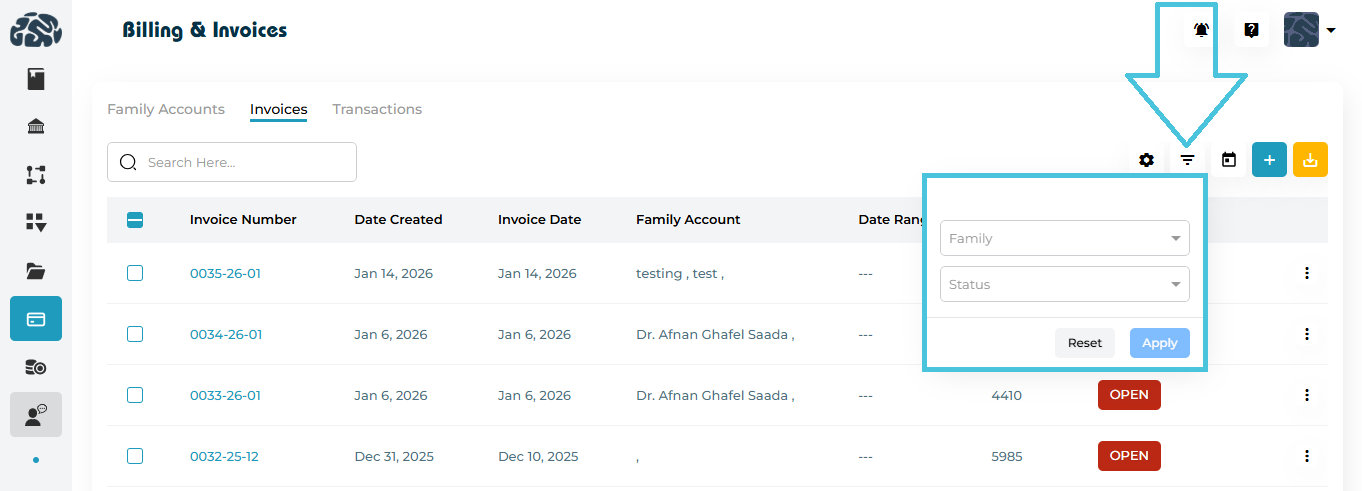1362x491 pixels.
Task: Switch to the Transactions tab
Action: pos(377,109)
